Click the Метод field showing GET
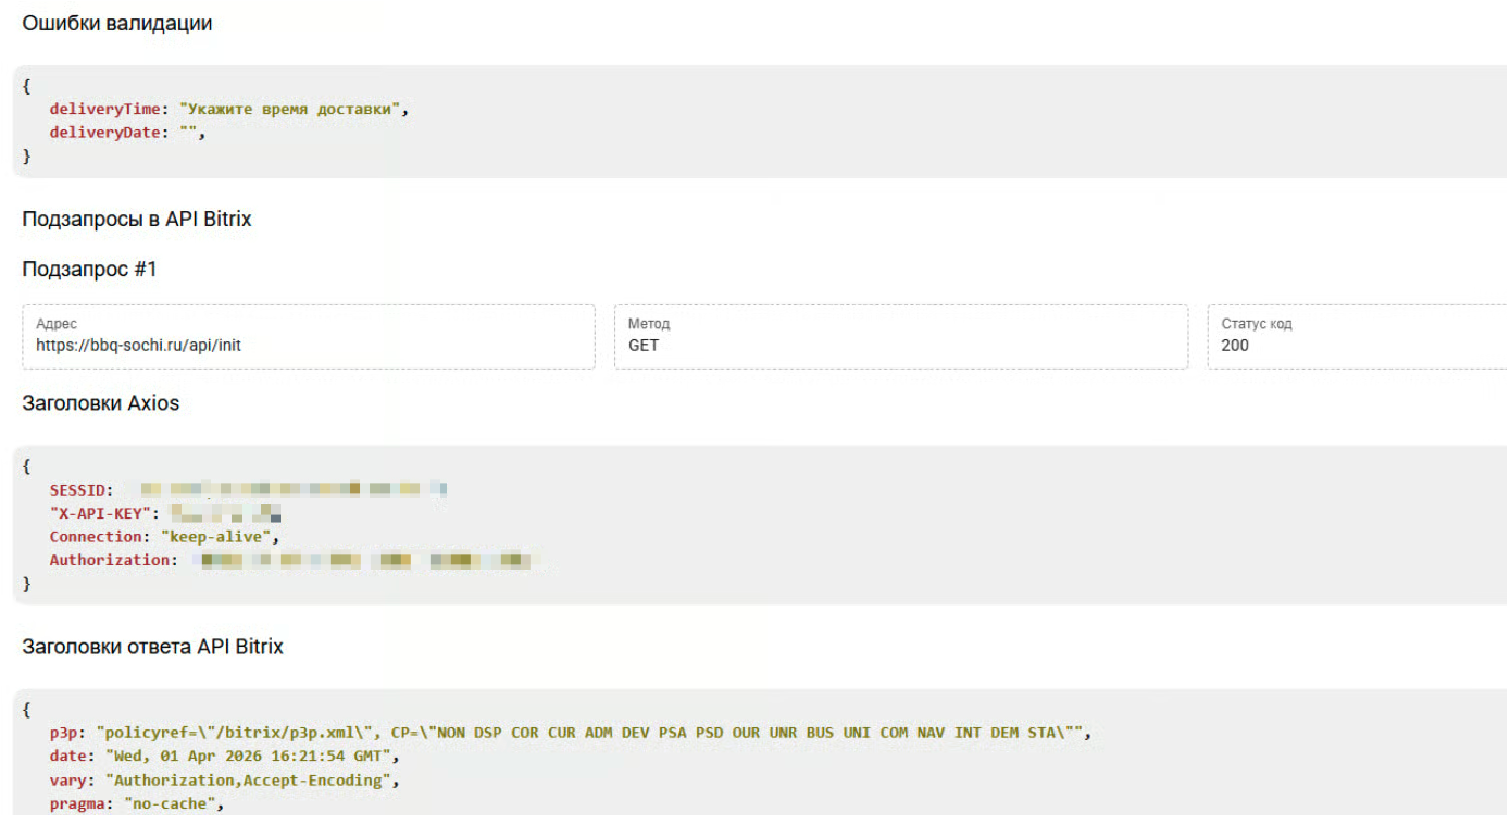Viewport: 1507px width, 815px height. [x=900, y=337]
